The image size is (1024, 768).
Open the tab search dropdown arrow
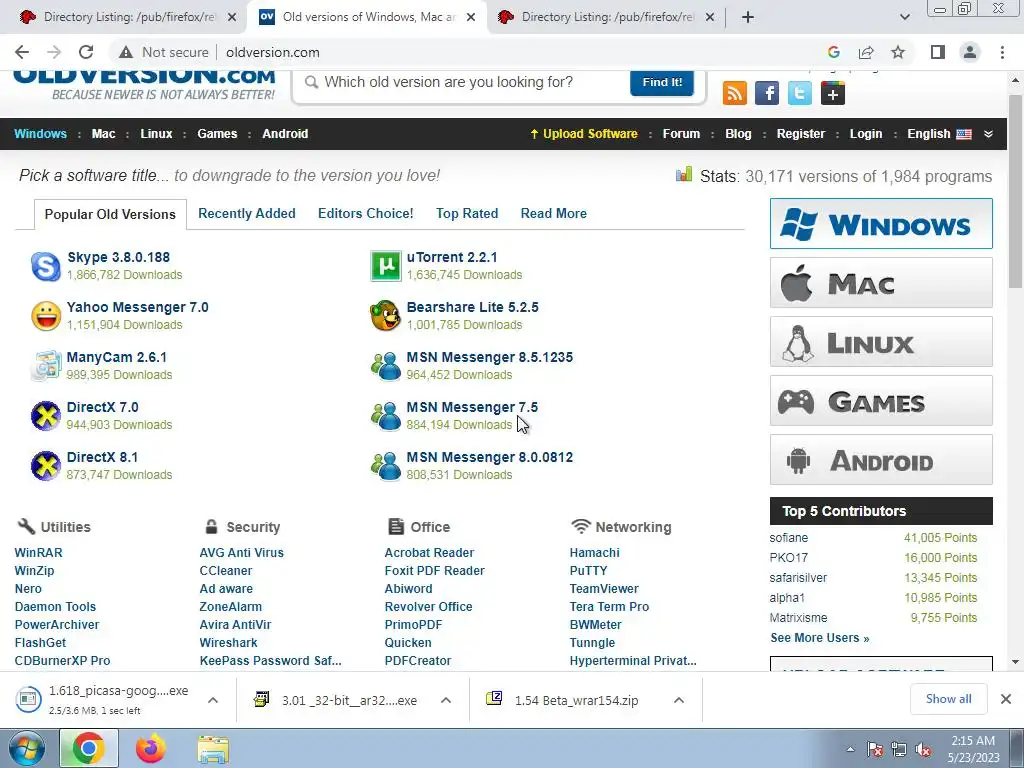coord(904,17)
